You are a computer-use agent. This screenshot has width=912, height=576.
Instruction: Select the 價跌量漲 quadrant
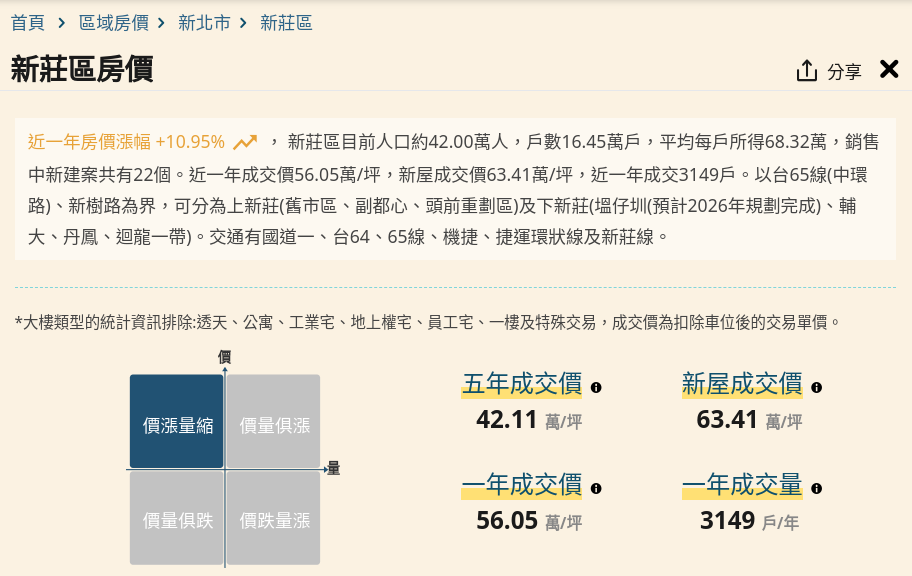pos(274,519)
